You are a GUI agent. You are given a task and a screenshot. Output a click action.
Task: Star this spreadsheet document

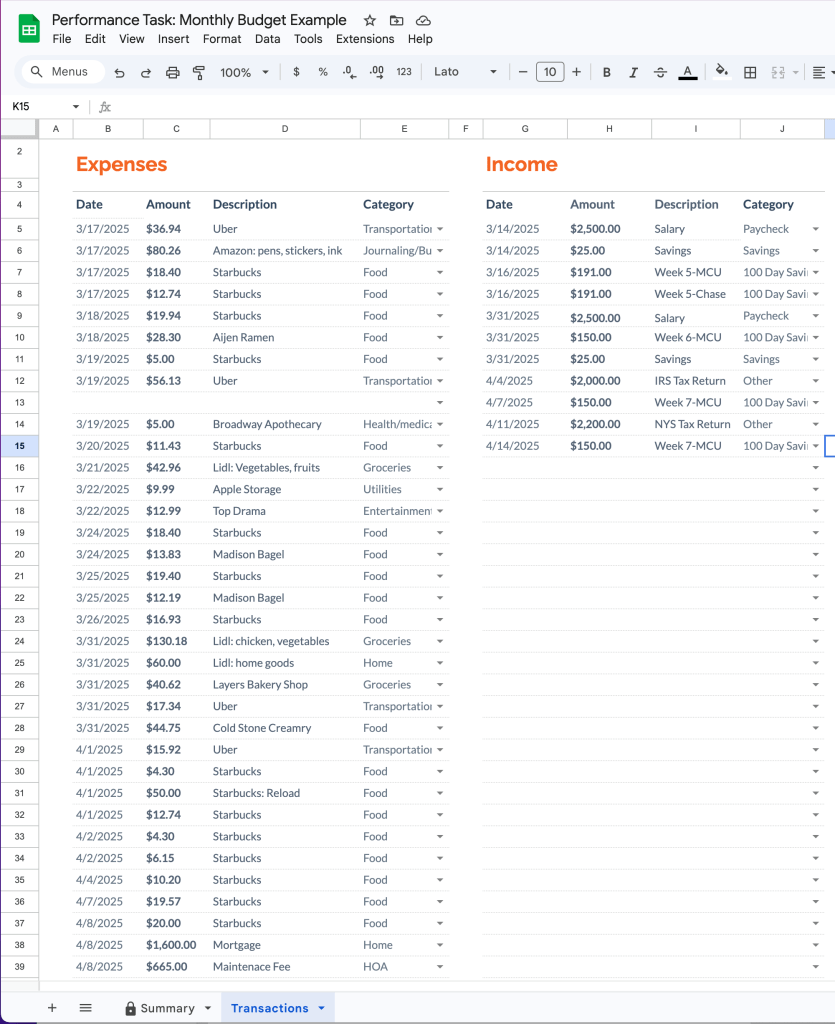pyautogui.click(x=370, y=20)
